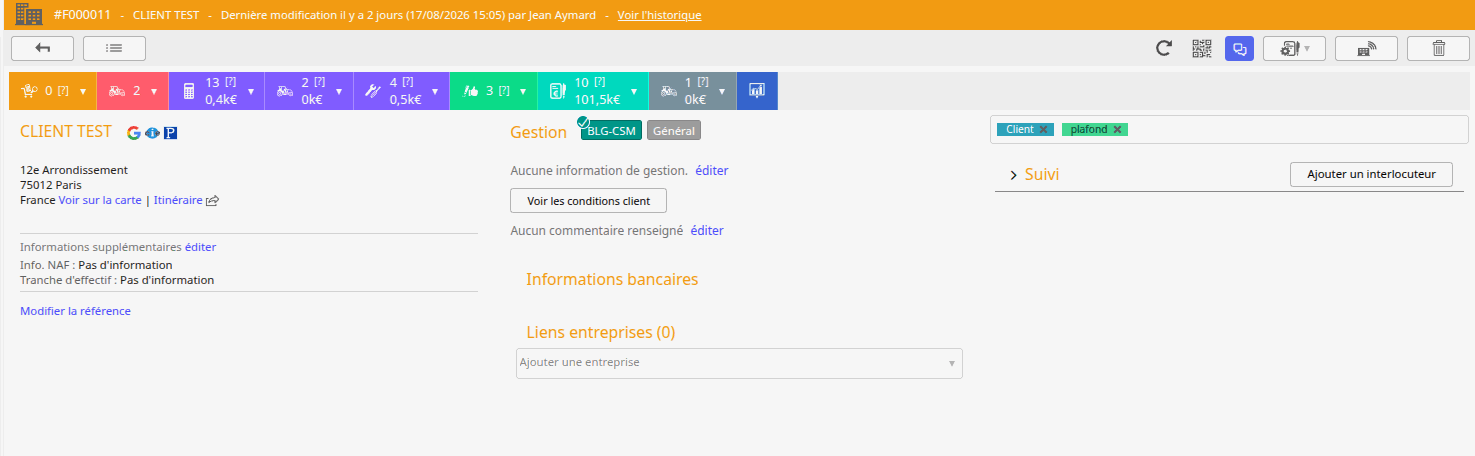Expand the orange 0 tab dropdown arrow

coord(83,91)
